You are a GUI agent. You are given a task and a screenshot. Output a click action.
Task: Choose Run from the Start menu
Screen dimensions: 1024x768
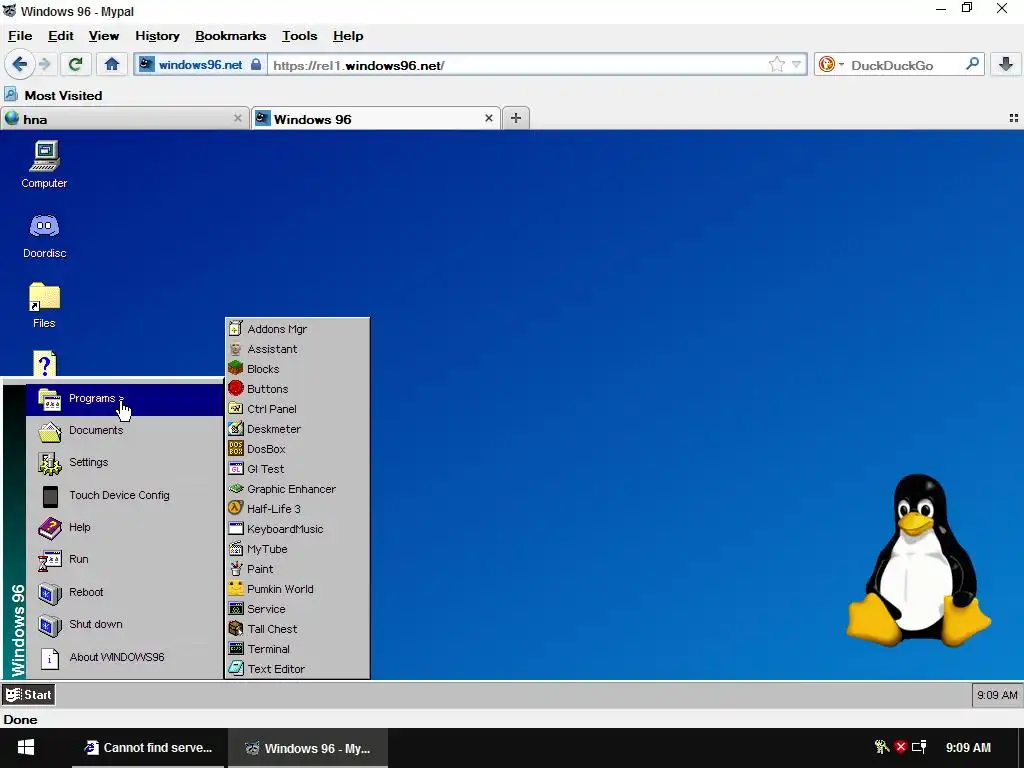click(x=125, y=560)
